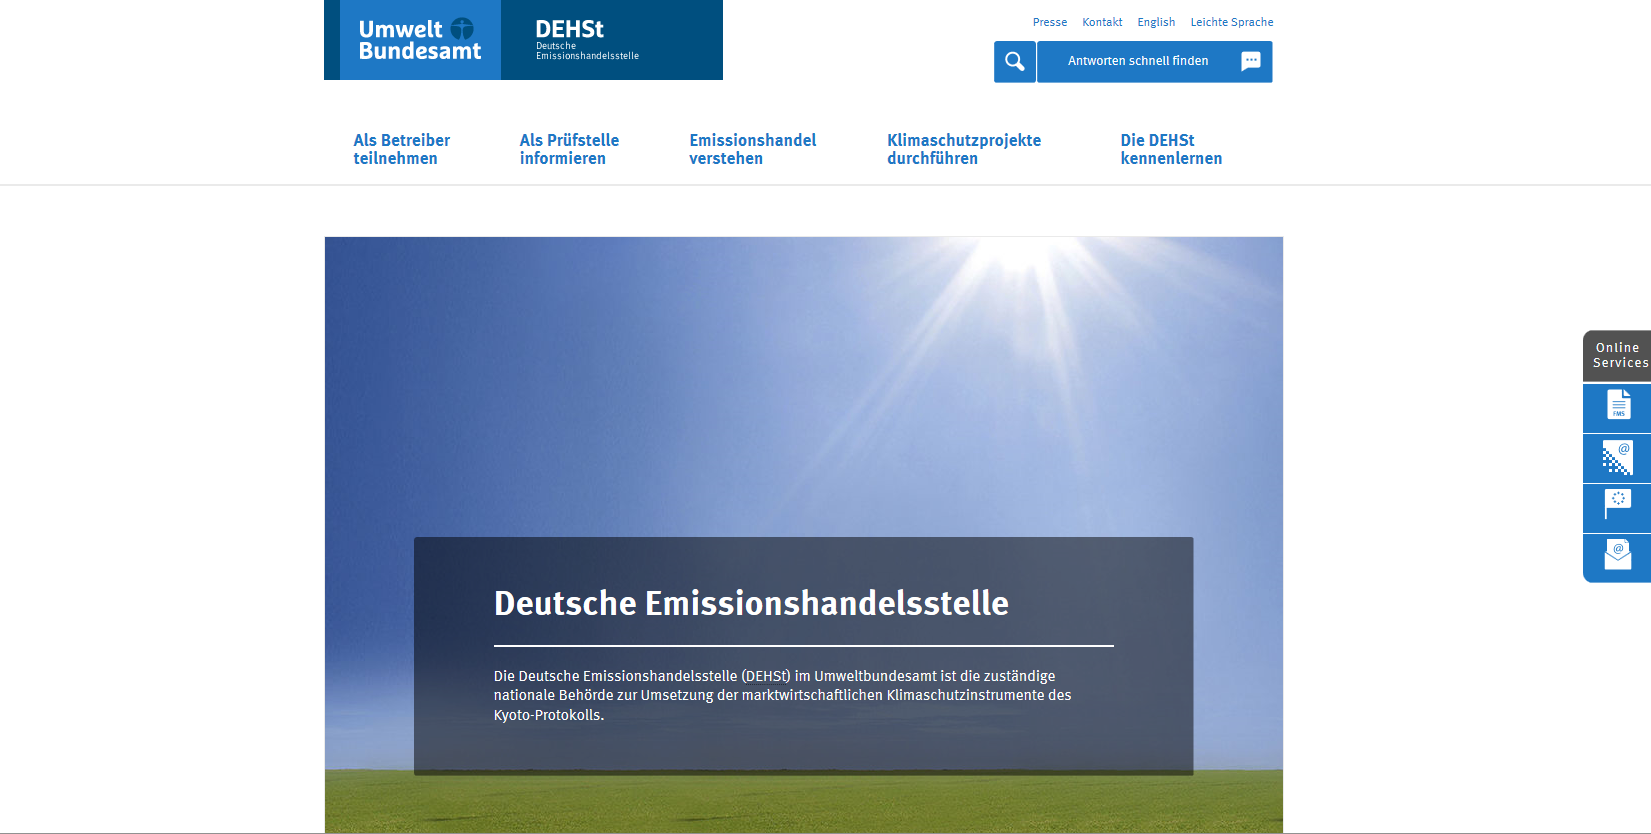The width and height of the screenshot is (1651, 834).
Task: Open the EU flag service icon
Action: [x=1617, y=507]
